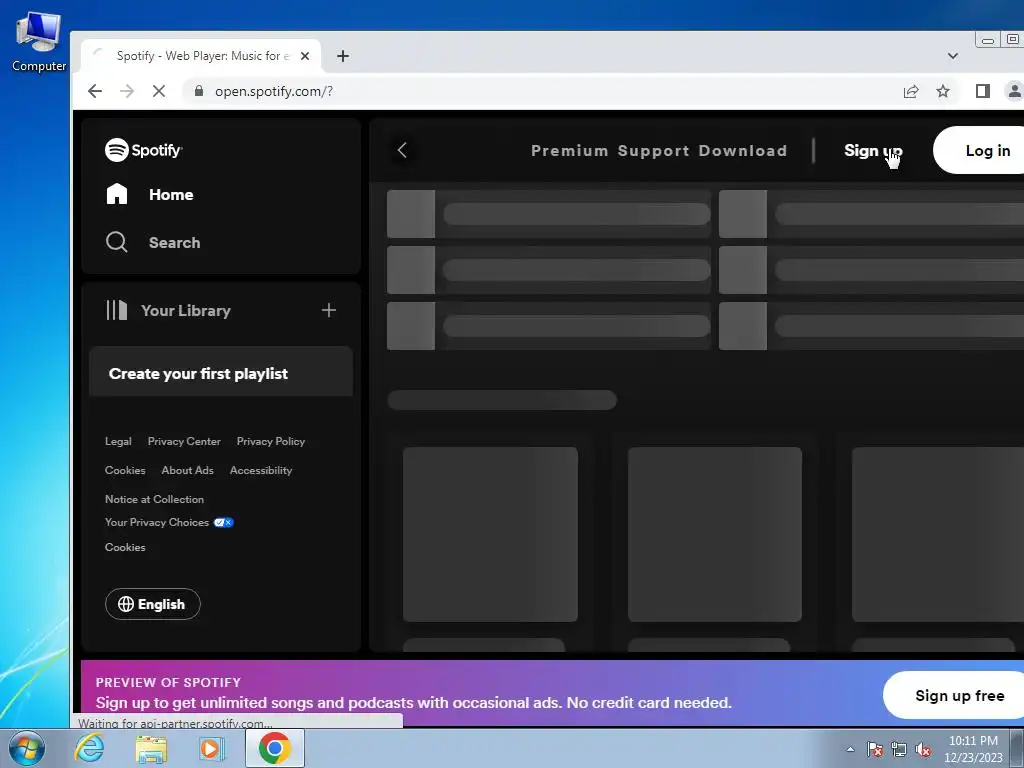Launch Internet Explorer from taskbar
The width and height of the screenshot is (1024, 768).
click(89, 748)
